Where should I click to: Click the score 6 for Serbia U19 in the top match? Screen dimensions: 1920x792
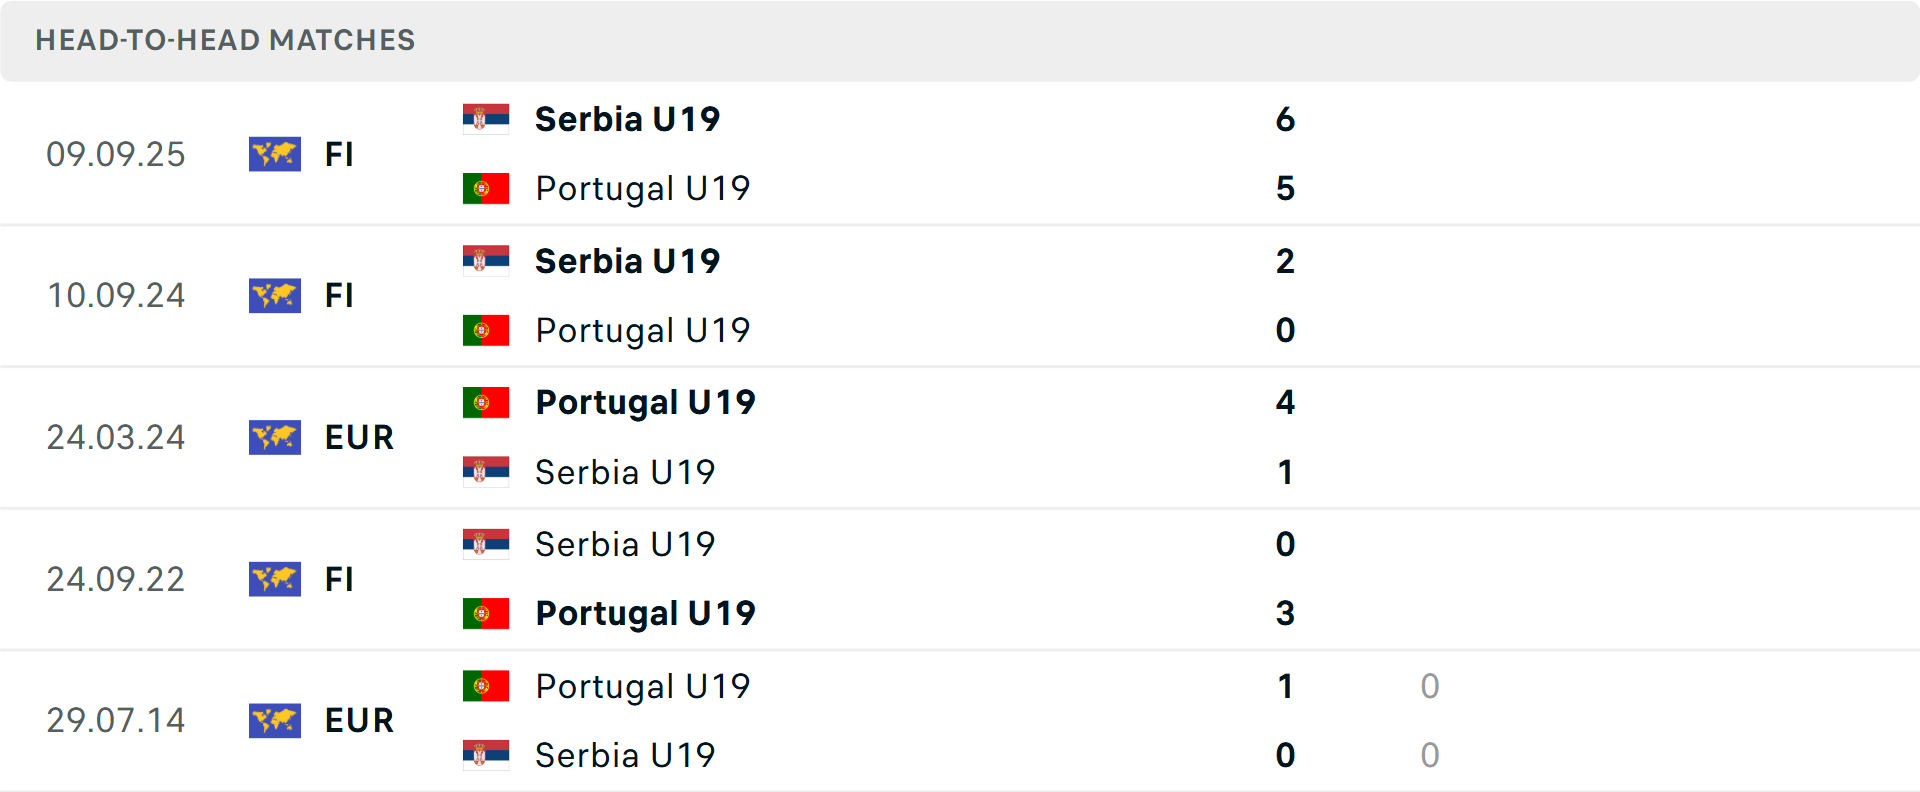(1286, 119)
